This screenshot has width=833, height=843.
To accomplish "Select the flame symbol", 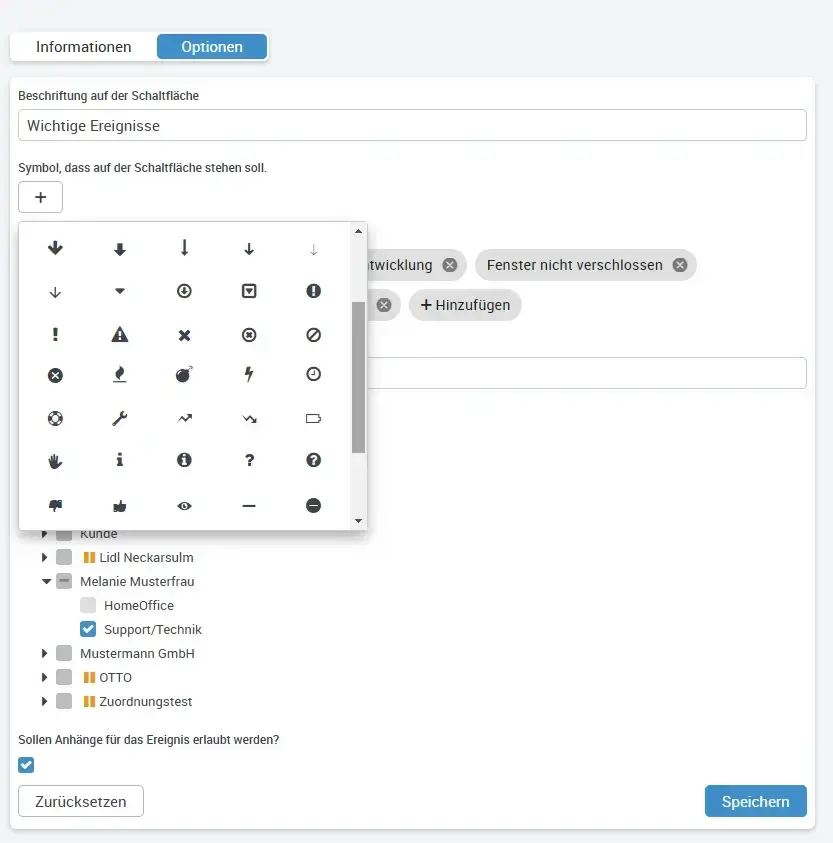I will pos(120,375).
